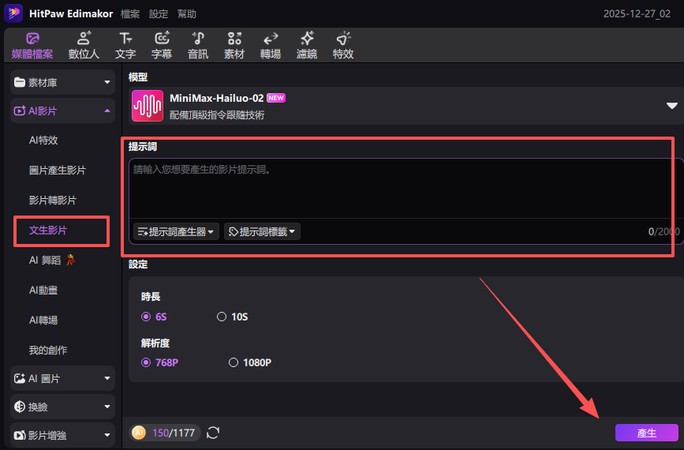Open the 檔案 menu
684x450 pixels.
130,15
